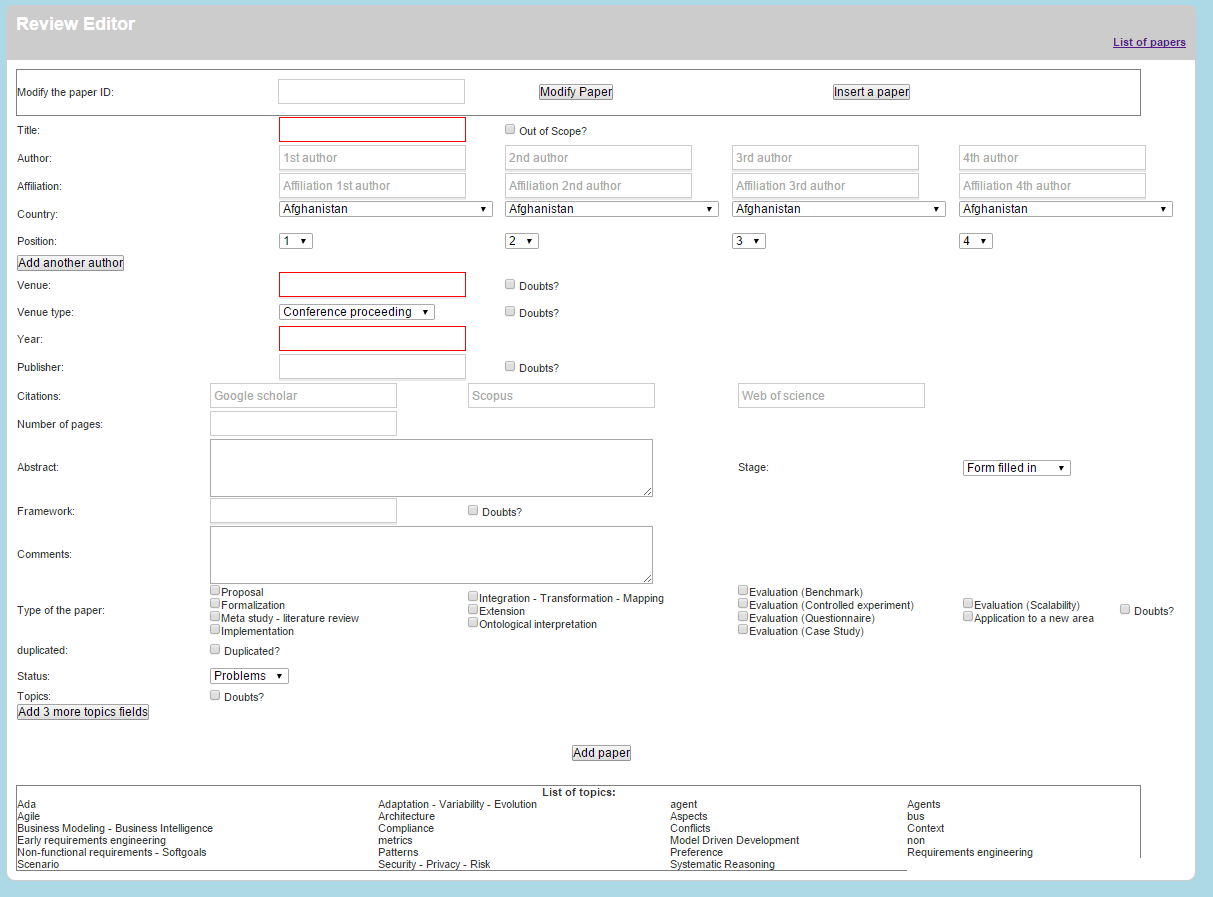This screenshot has width=1213, height=897.
Task: Check the Doubts? box beside Venue type
Action: tap(510, 311)
